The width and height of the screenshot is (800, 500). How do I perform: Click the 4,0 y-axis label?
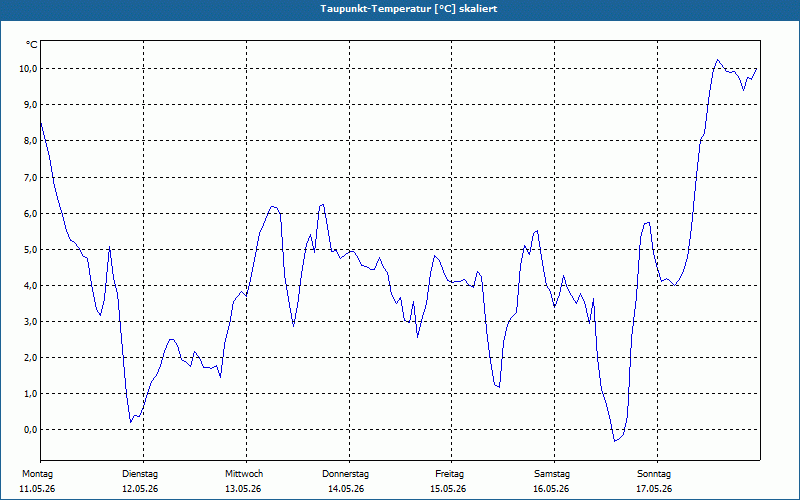click(x=29, y=285)
